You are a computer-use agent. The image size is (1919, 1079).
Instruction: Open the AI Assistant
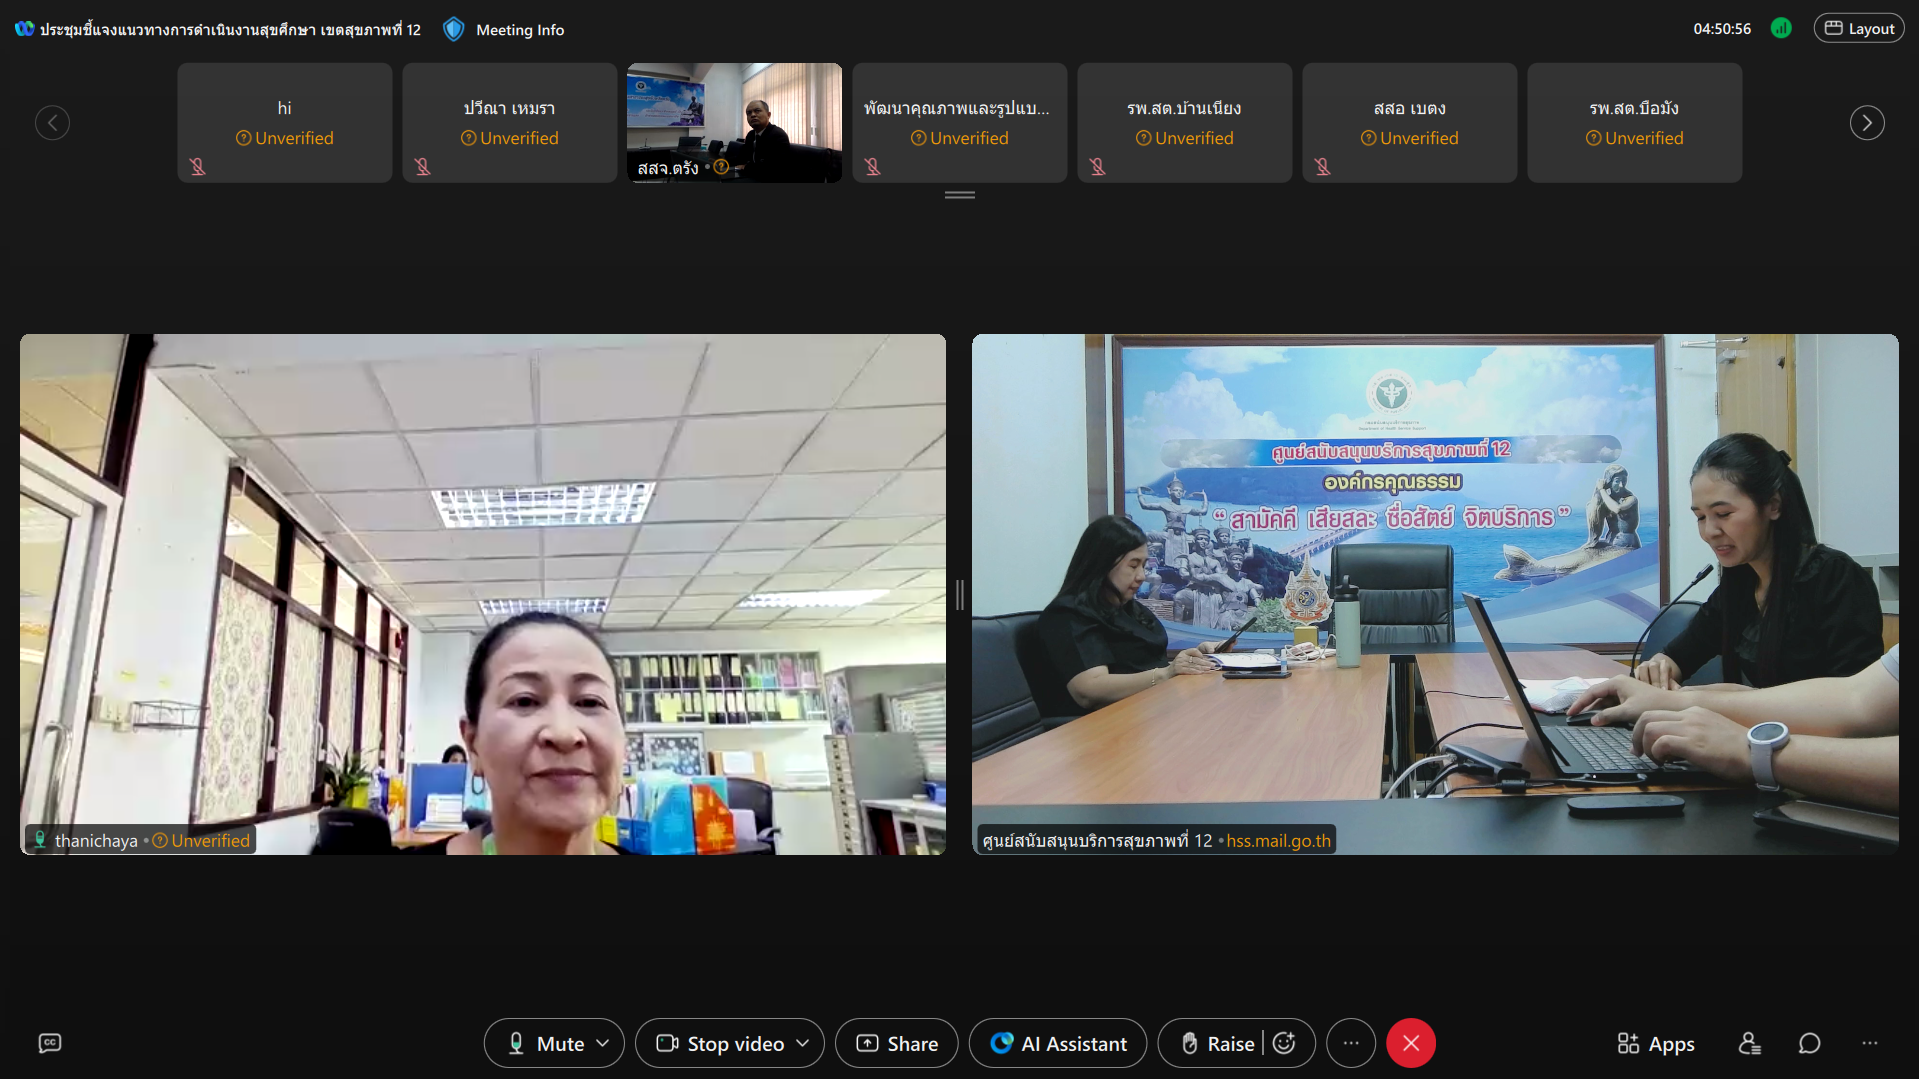1058,1043
